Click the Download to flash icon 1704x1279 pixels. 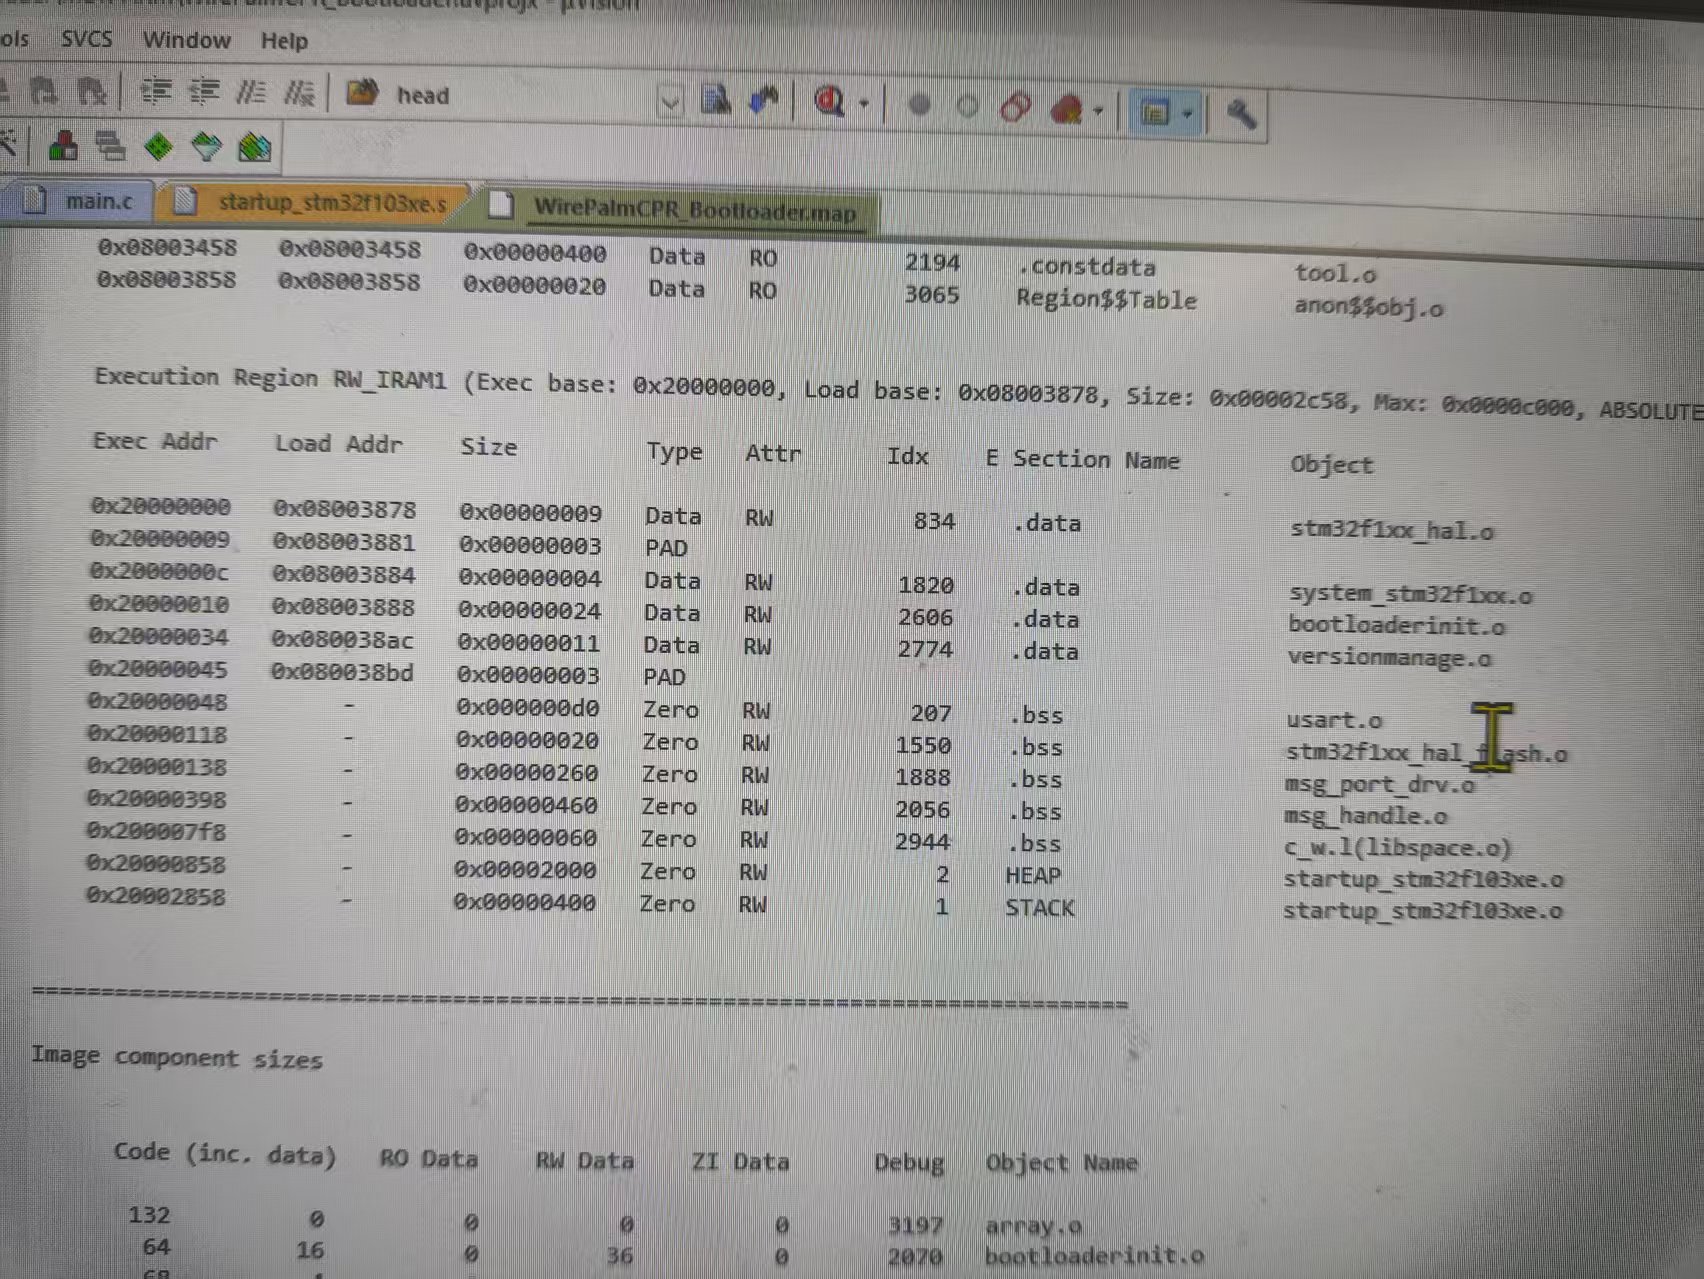(207, 147)
